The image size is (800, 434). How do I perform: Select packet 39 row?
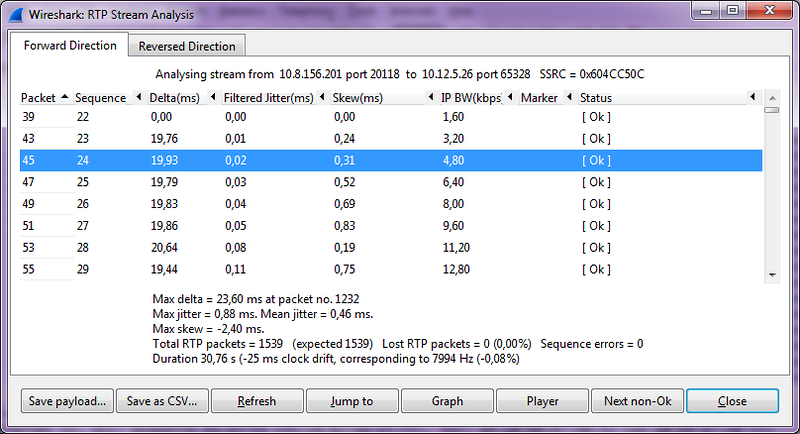tap(391, 117)
